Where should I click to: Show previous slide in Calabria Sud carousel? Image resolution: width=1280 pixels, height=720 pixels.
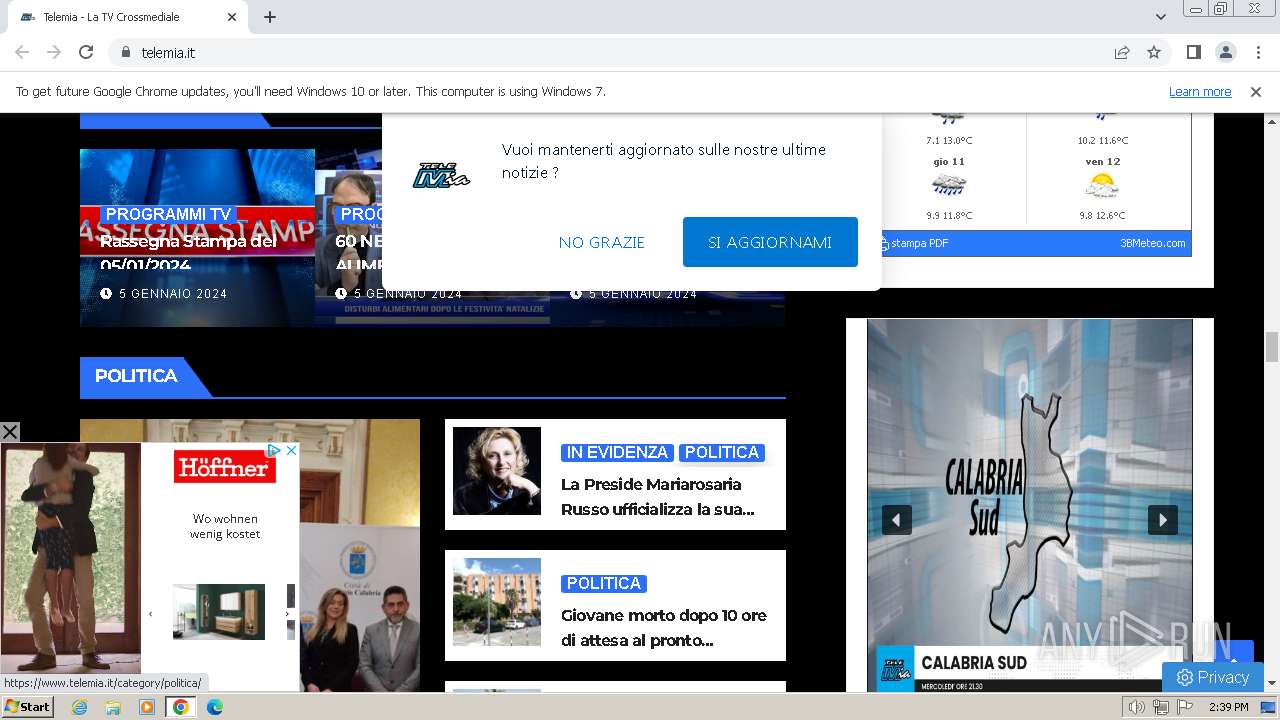click(896, 520)
